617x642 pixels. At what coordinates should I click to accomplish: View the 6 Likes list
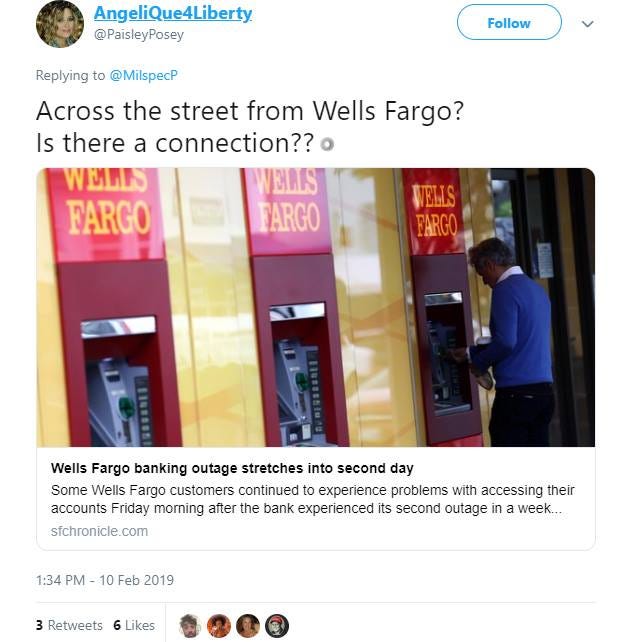(134, 625)
